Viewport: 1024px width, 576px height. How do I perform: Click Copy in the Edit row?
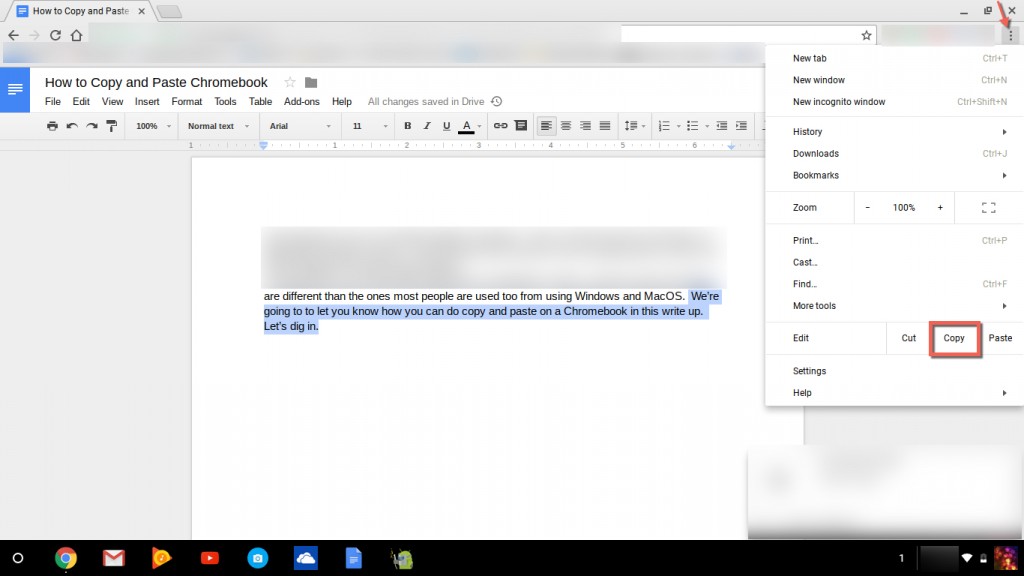point(954,338)
